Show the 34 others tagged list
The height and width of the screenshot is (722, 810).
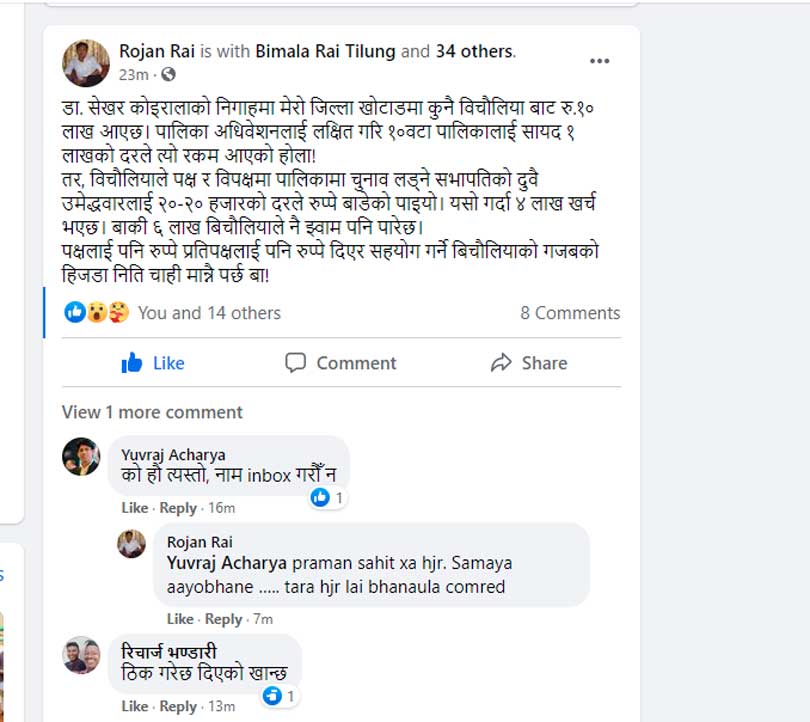473,51
